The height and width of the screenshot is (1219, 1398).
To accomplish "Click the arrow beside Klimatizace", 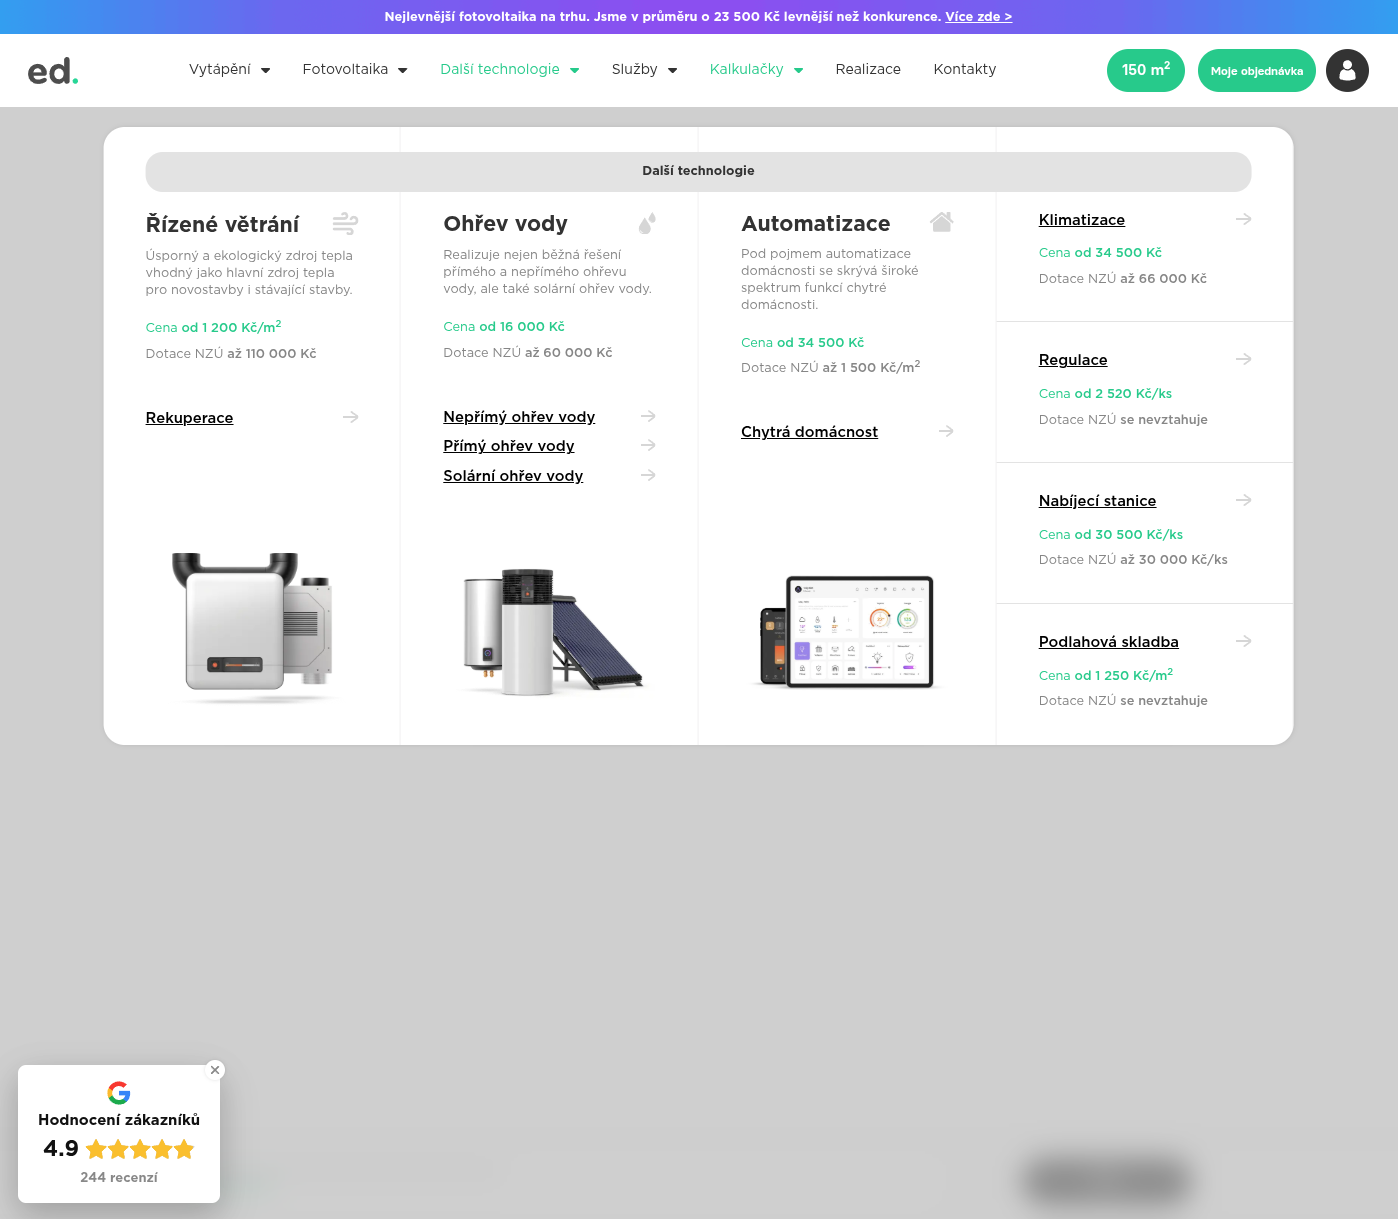I will pyautogui.click(x=1243, y=219).
